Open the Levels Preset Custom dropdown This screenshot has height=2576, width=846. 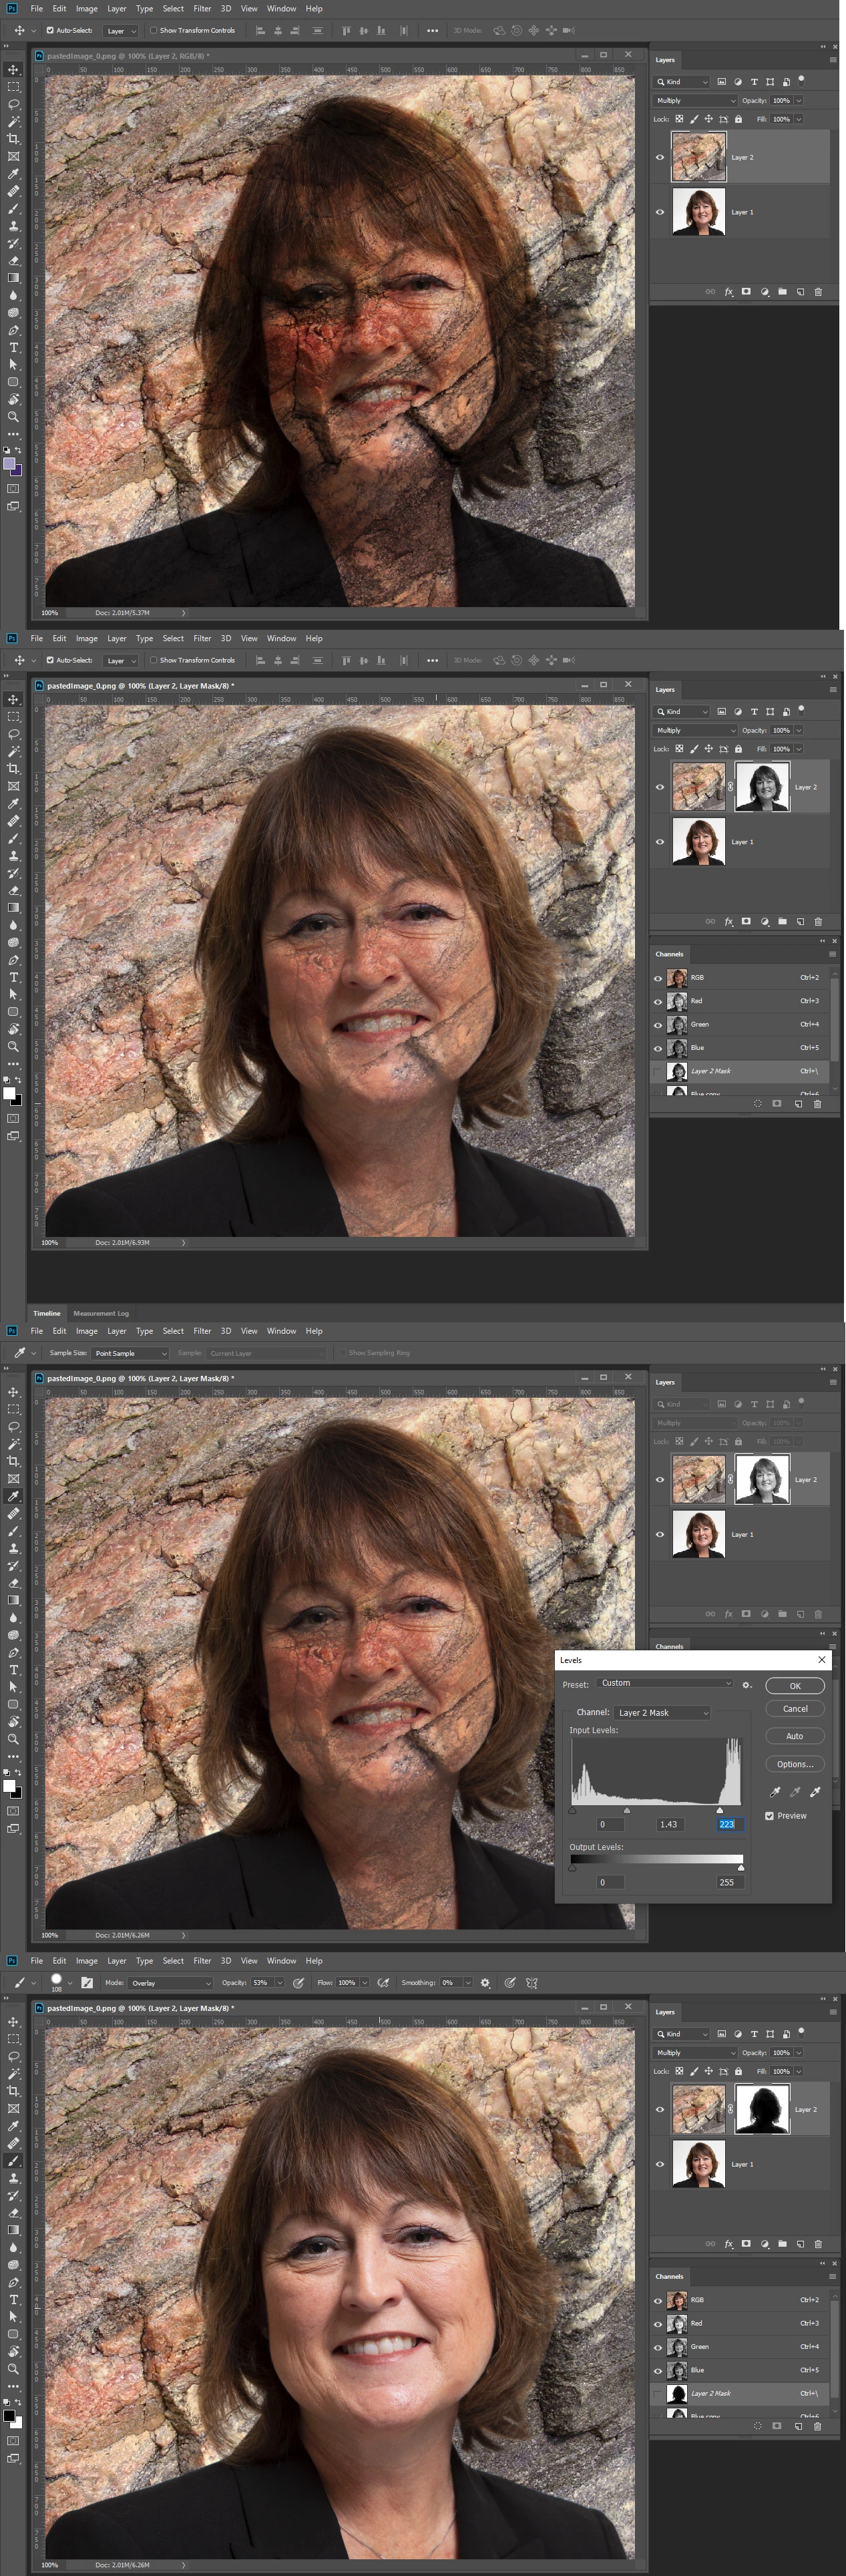tap(664, 1684)
